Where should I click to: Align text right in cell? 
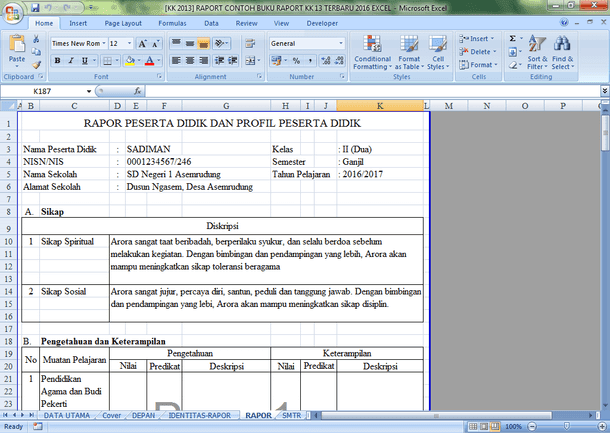(x=203, y=60)
